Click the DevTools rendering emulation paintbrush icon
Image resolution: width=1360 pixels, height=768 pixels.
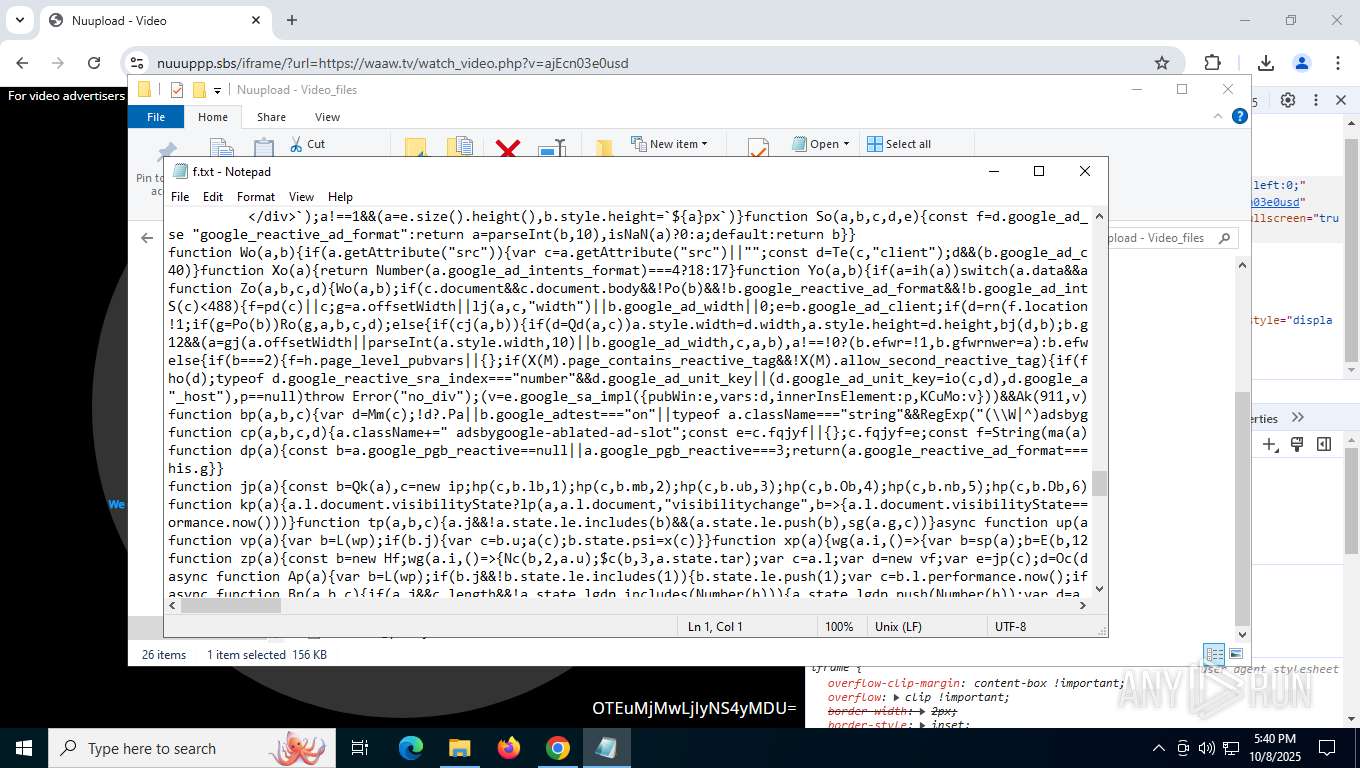1297,444
